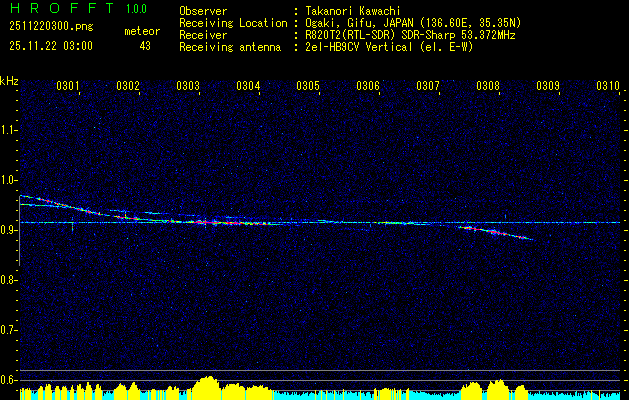Click the 0308 time axis marker
The height and width of the screenshot is (400, 629).
[x=488, y=85]
